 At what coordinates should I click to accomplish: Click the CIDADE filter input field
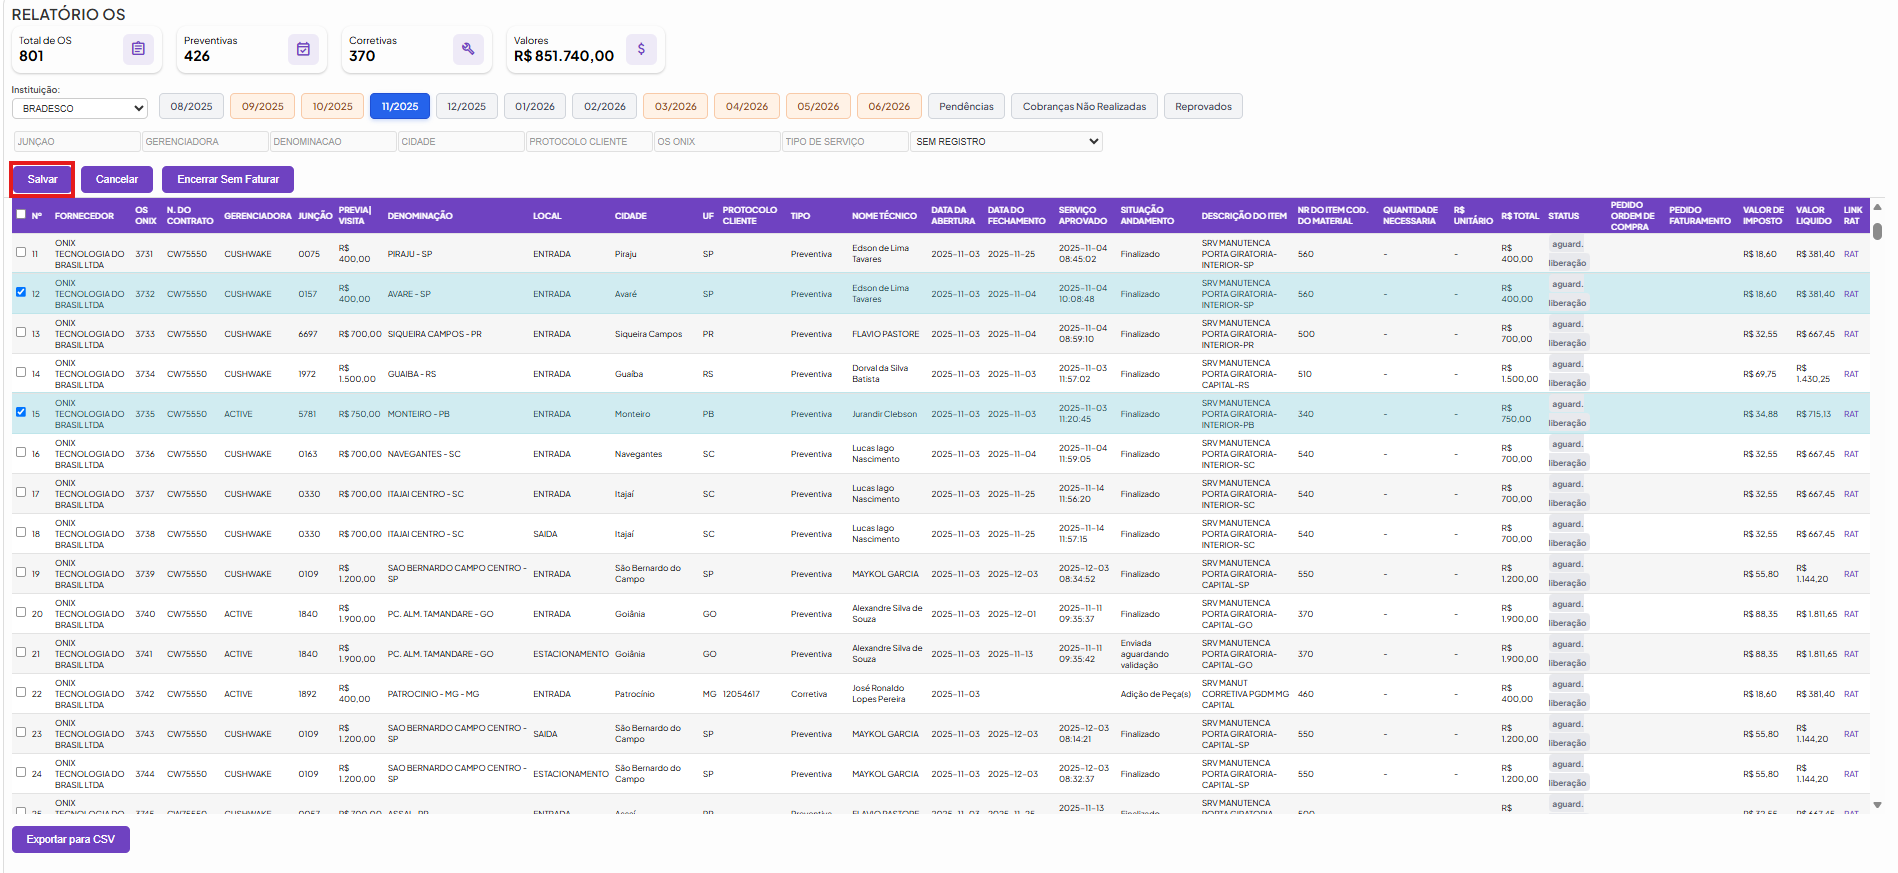click(461, 142)
